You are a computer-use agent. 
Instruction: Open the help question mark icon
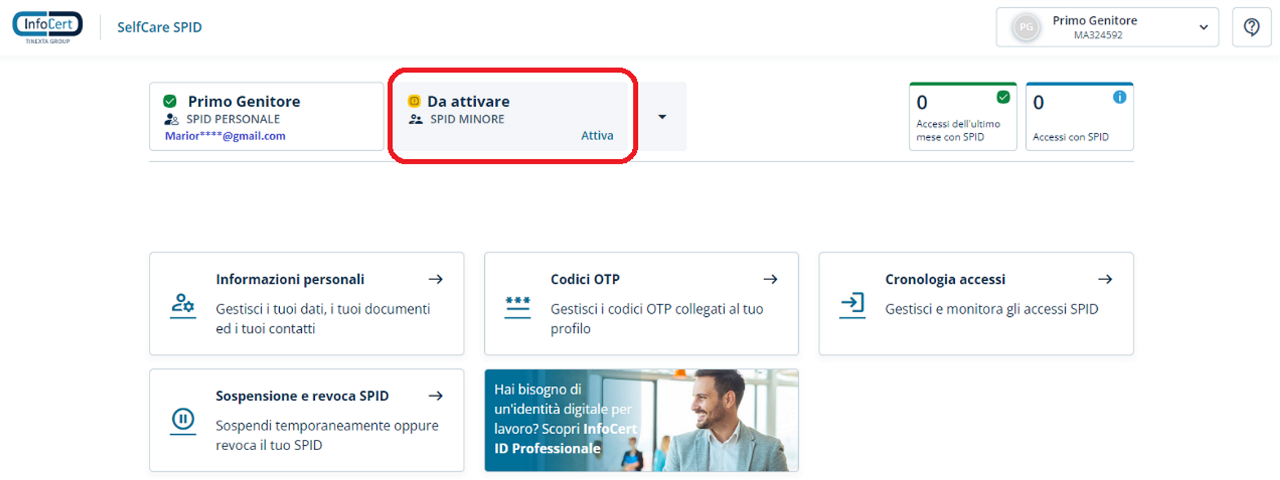click(1251, 27)
